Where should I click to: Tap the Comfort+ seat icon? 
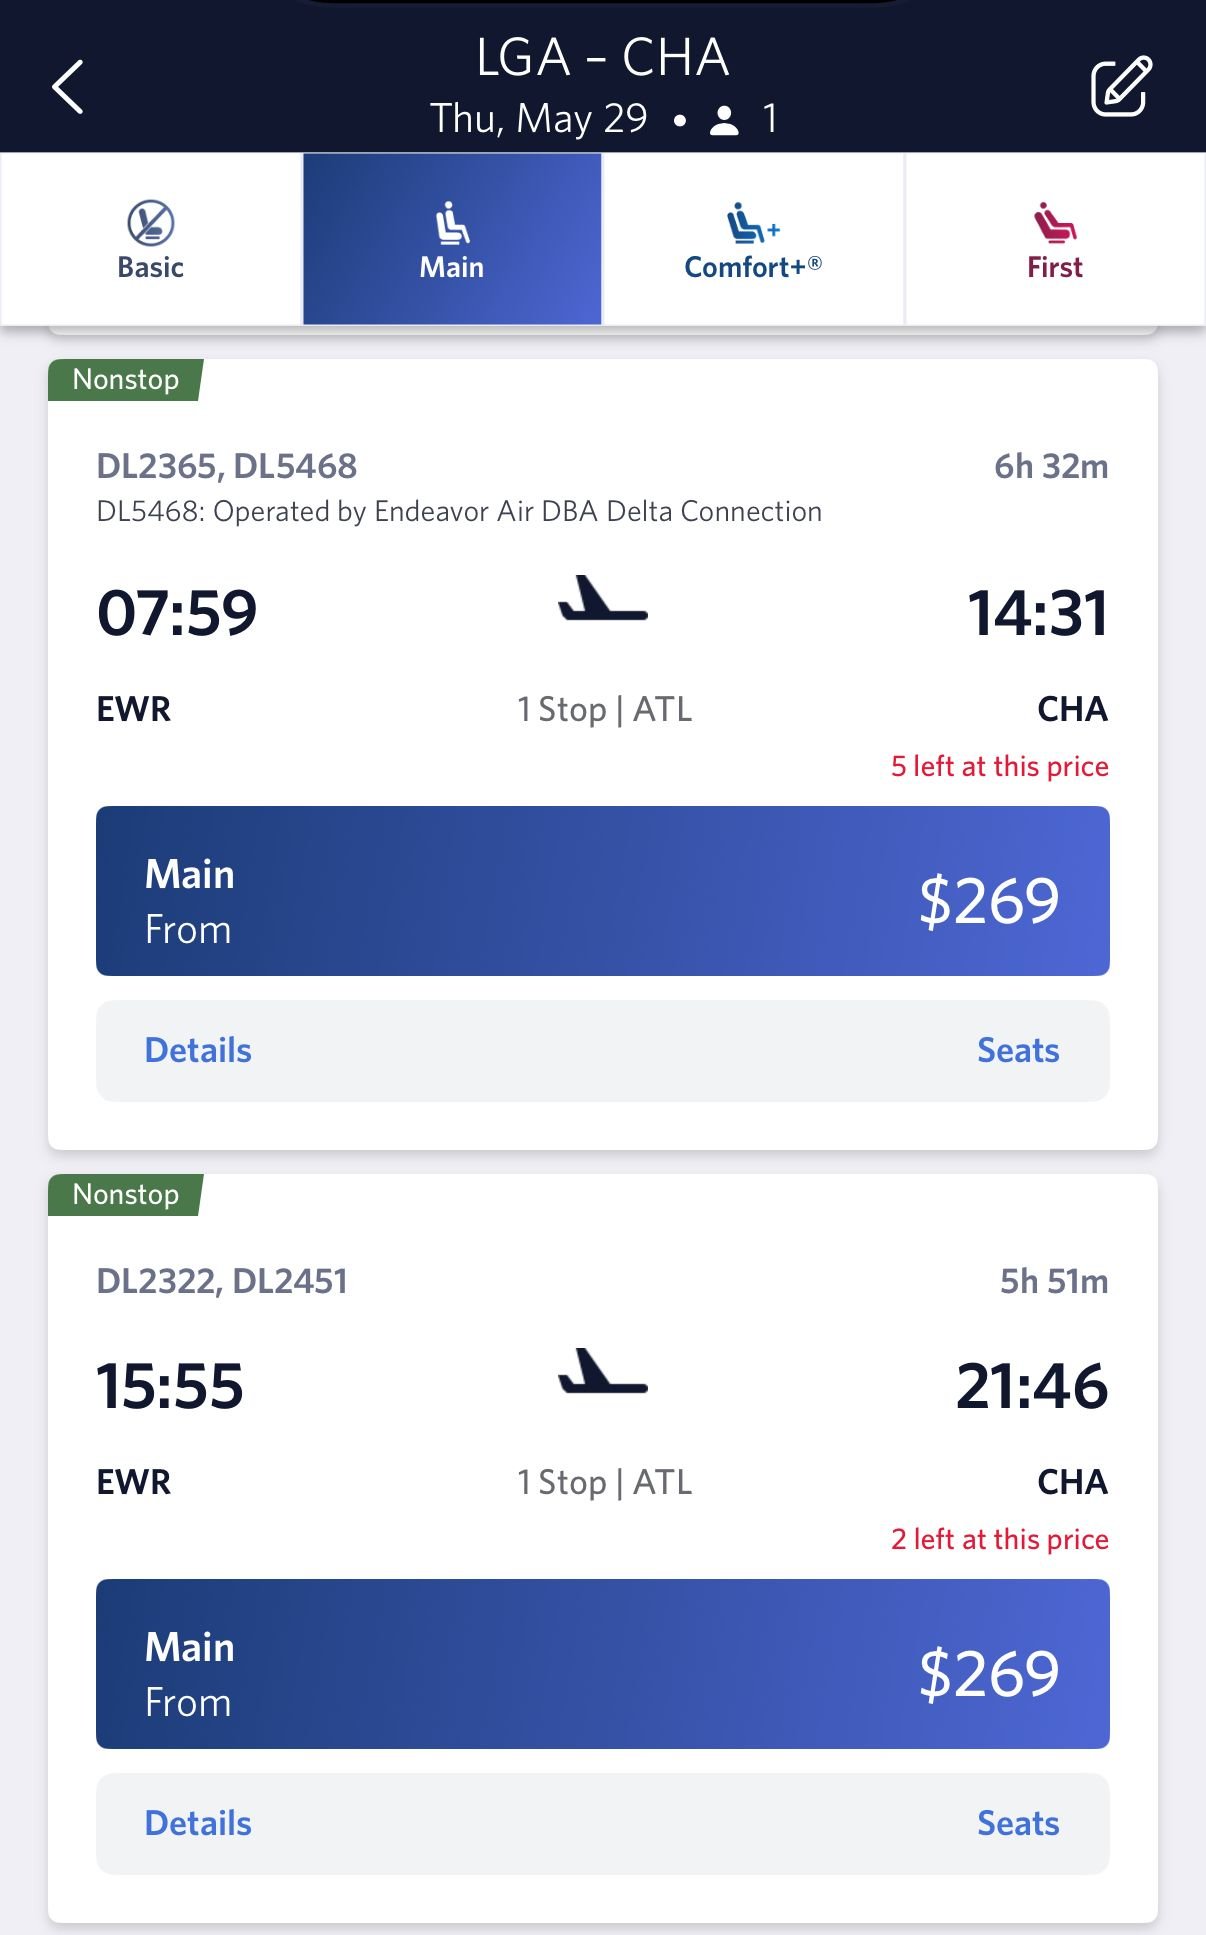(751, 223)
